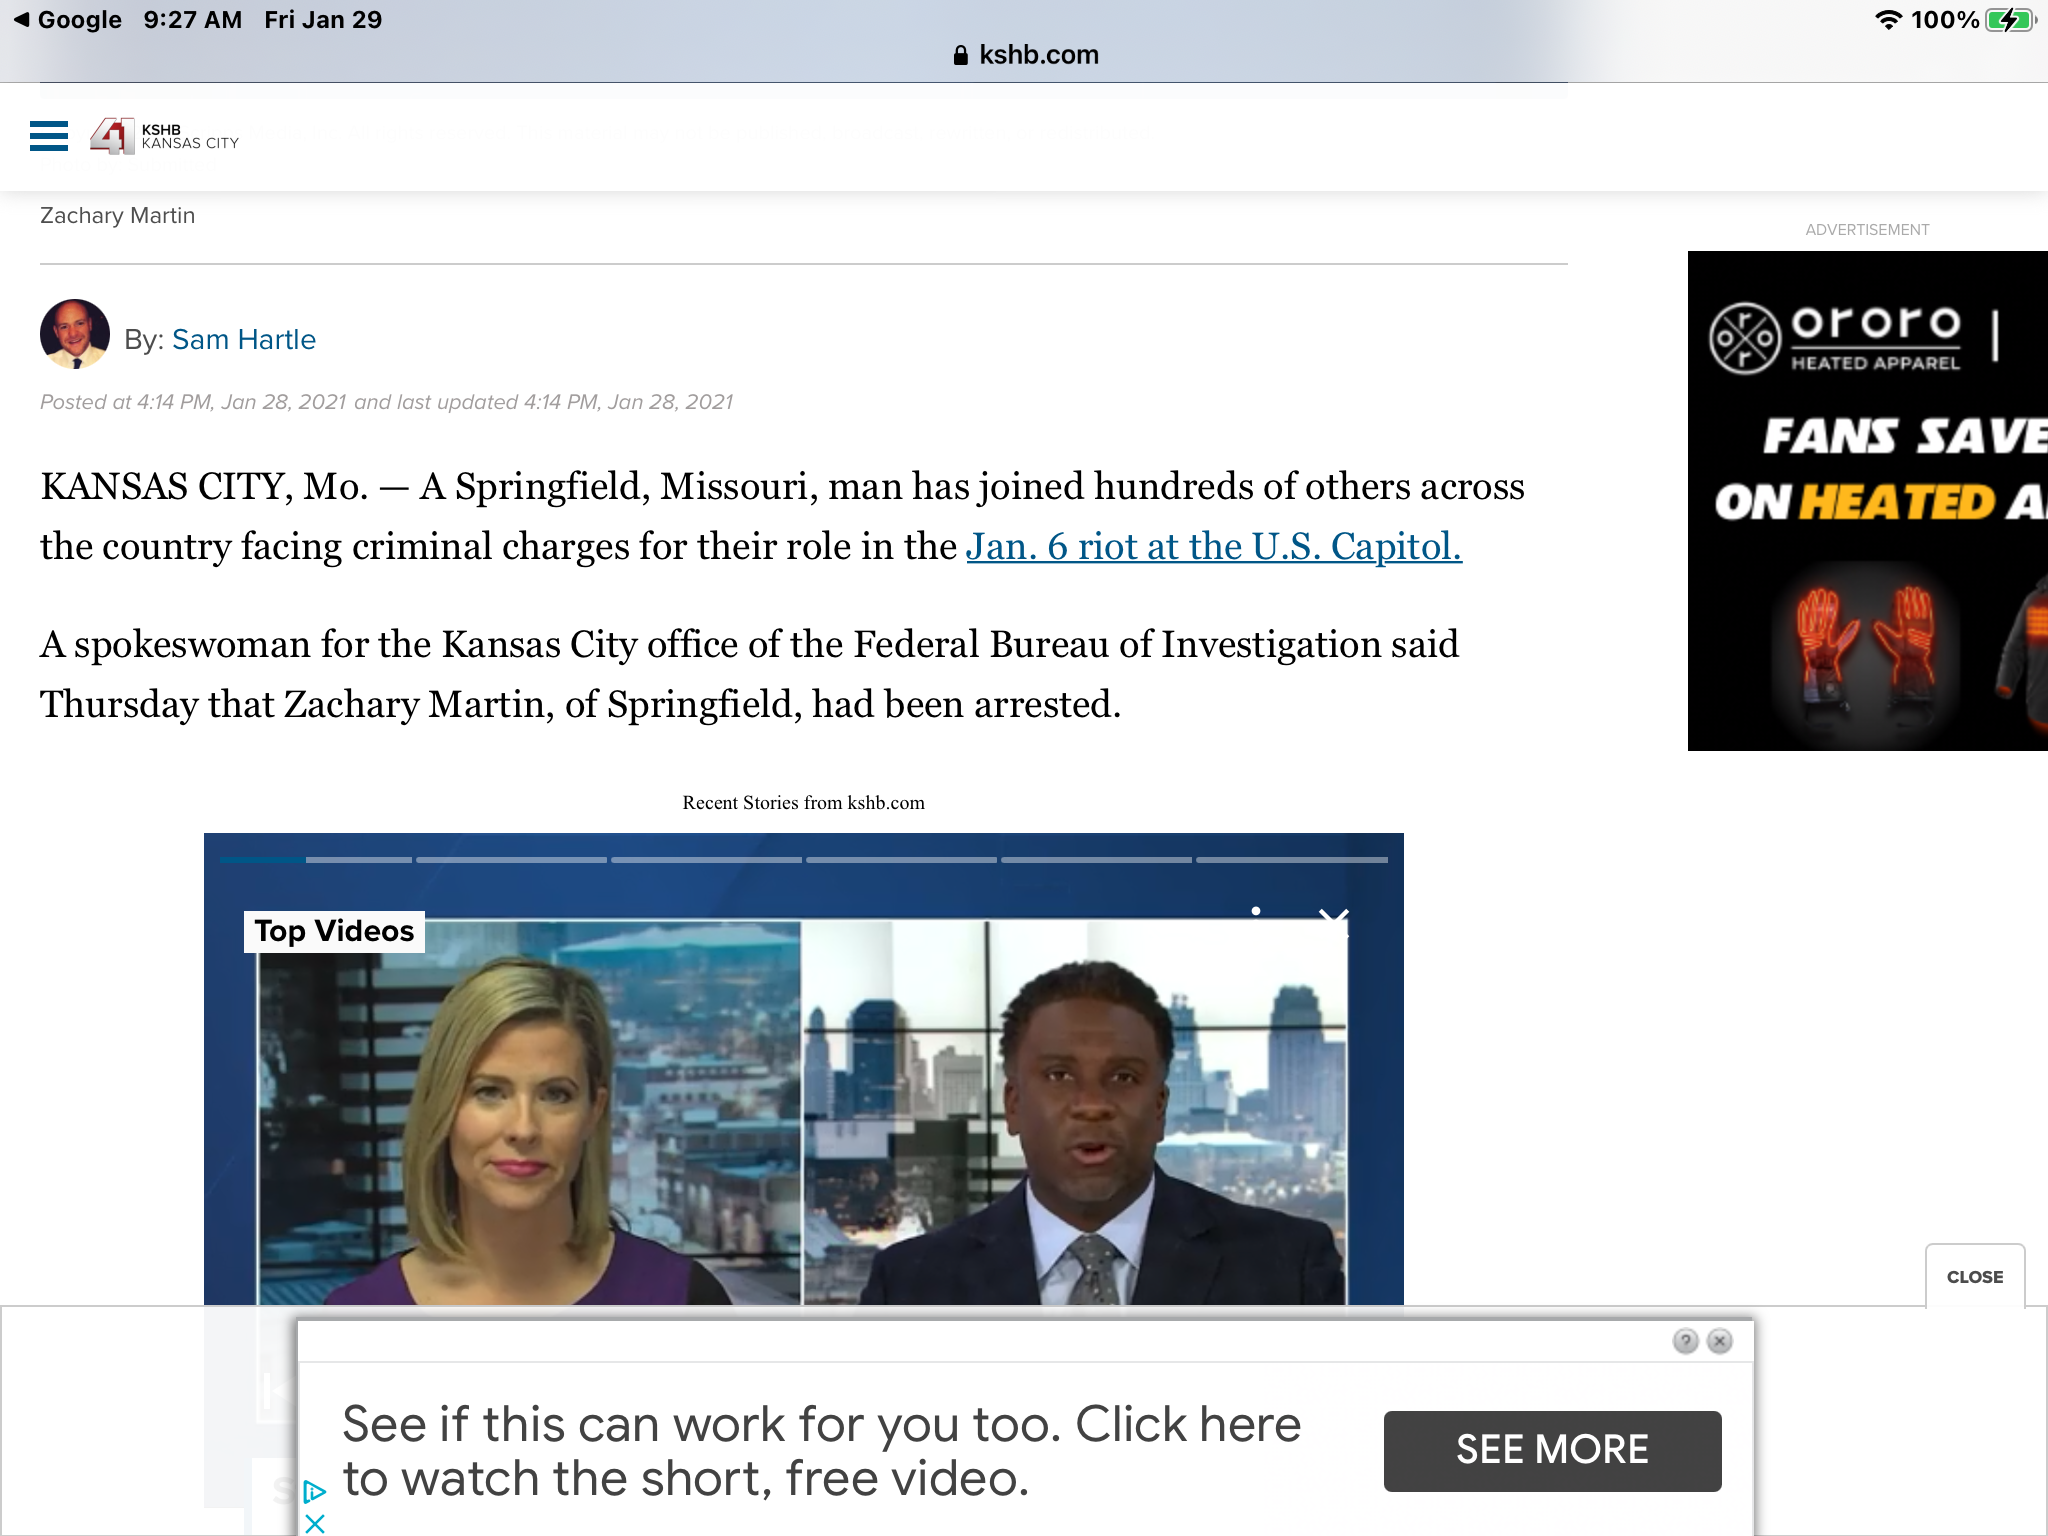Play the Top Videos news anchors clip

coord(803,1110)
